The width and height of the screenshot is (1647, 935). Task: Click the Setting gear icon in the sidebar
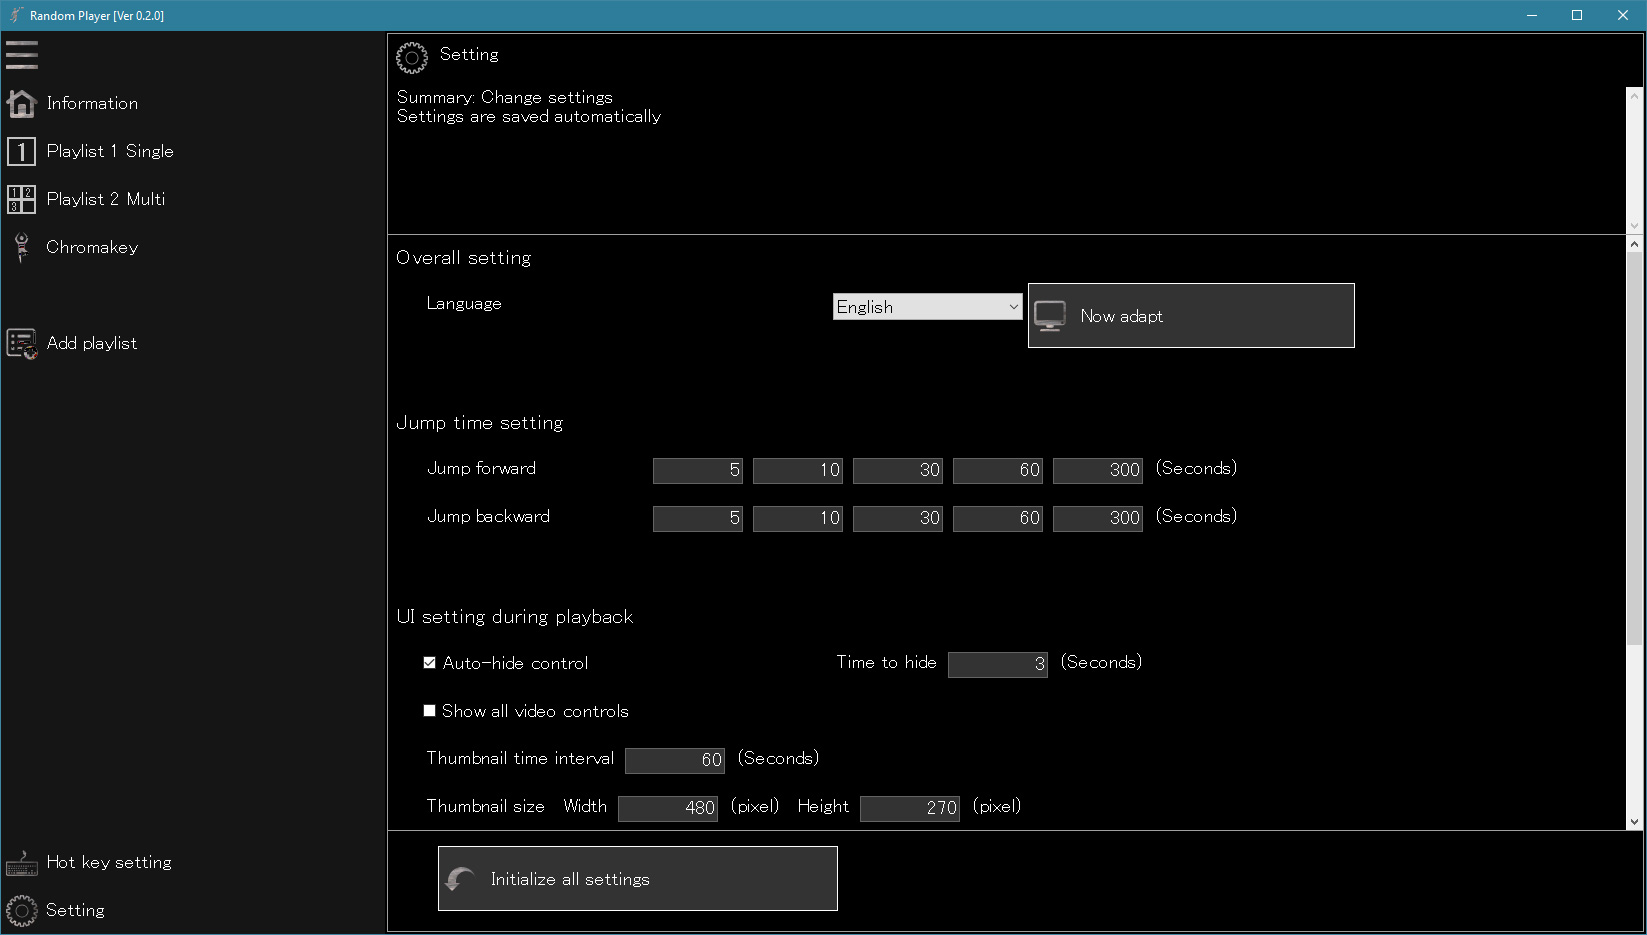click(x=22, y=910)
